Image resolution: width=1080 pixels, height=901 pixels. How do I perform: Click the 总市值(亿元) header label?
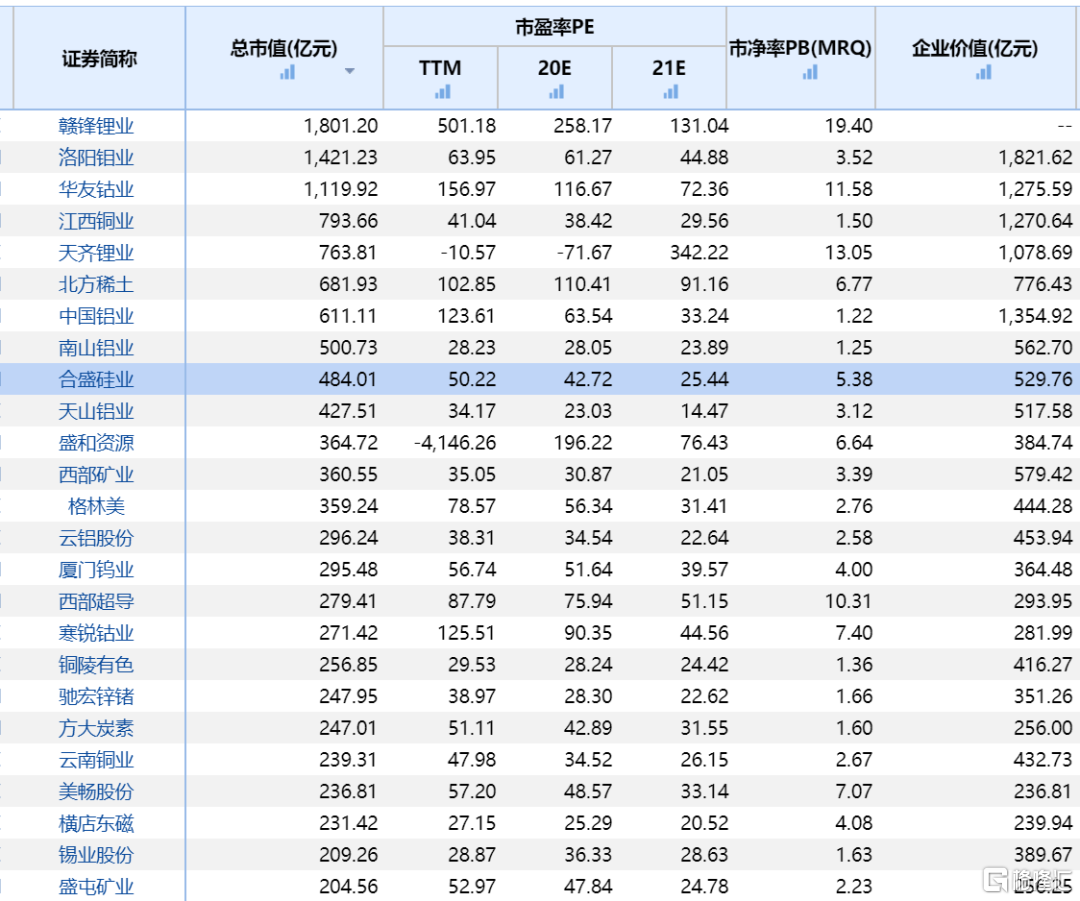pyautogui.click(x=284, y=48)
